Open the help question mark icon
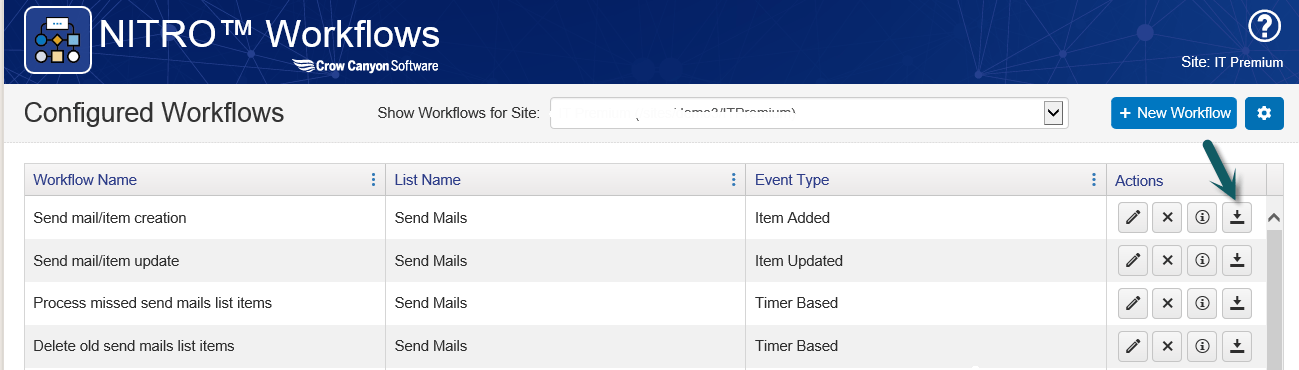 click(1265, 26)
